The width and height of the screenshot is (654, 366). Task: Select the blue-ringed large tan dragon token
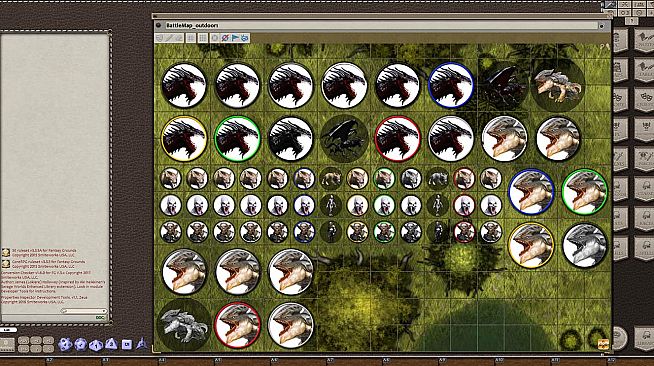click(x=531, y=192)
